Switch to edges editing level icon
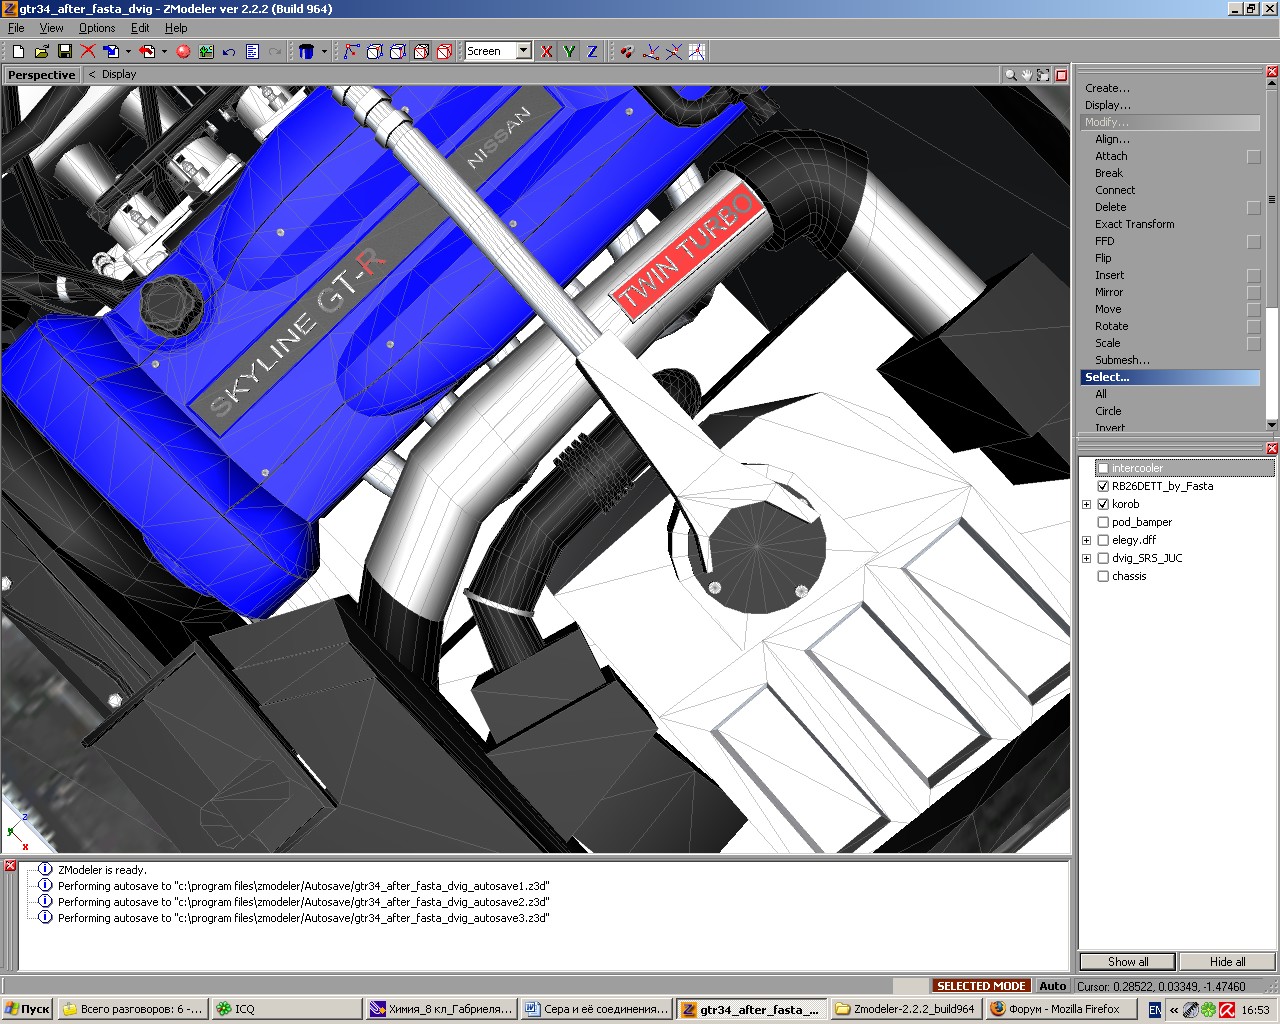Image resolution: width=1280 pixels, height=1024 pixels. point(374,51)
